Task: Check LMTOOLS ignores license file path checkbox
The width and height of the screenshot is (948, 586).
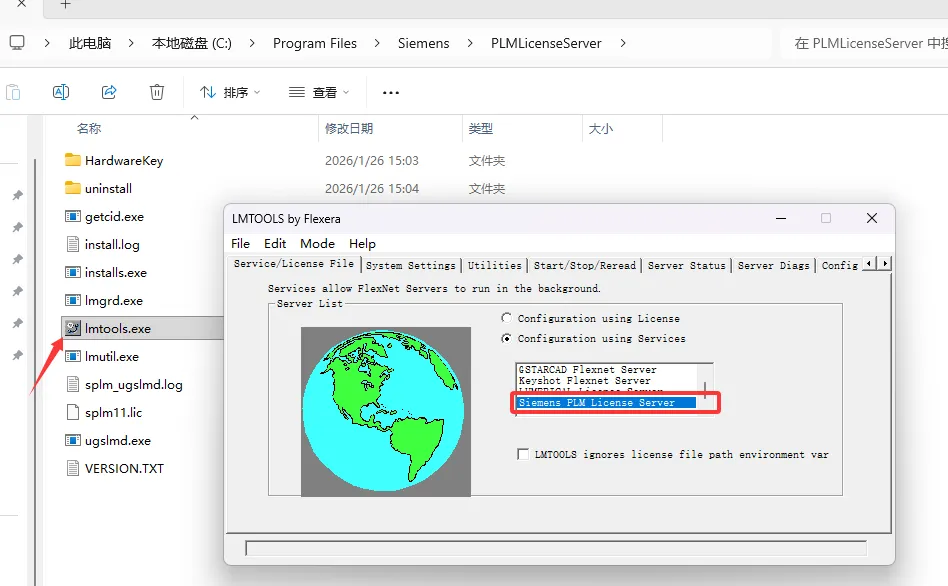Action: [523, 454]
